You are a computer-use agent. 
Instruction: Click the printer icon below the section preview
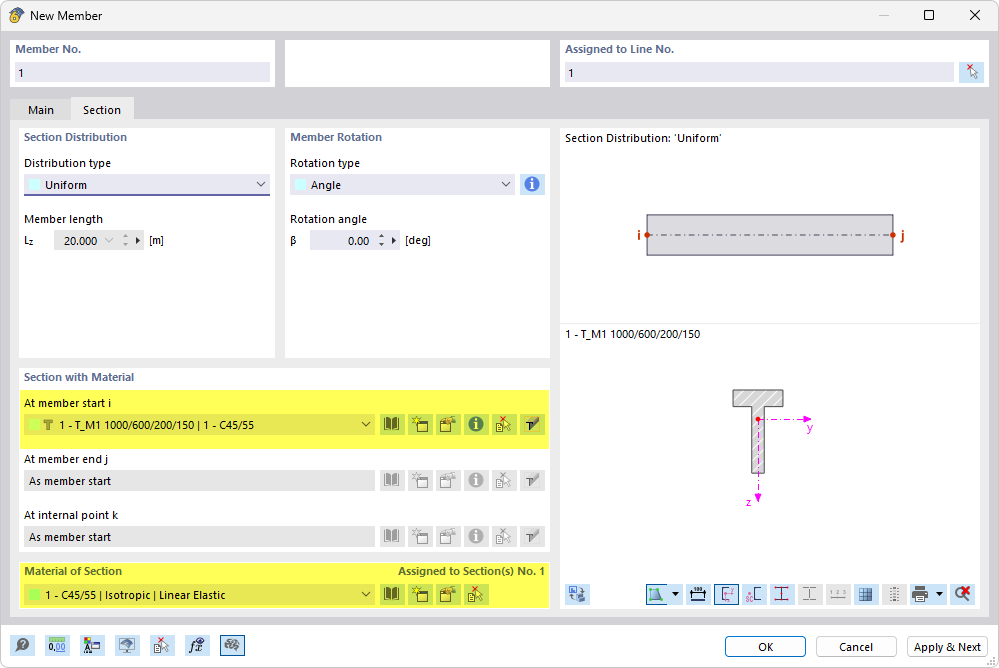pos(921,594)
